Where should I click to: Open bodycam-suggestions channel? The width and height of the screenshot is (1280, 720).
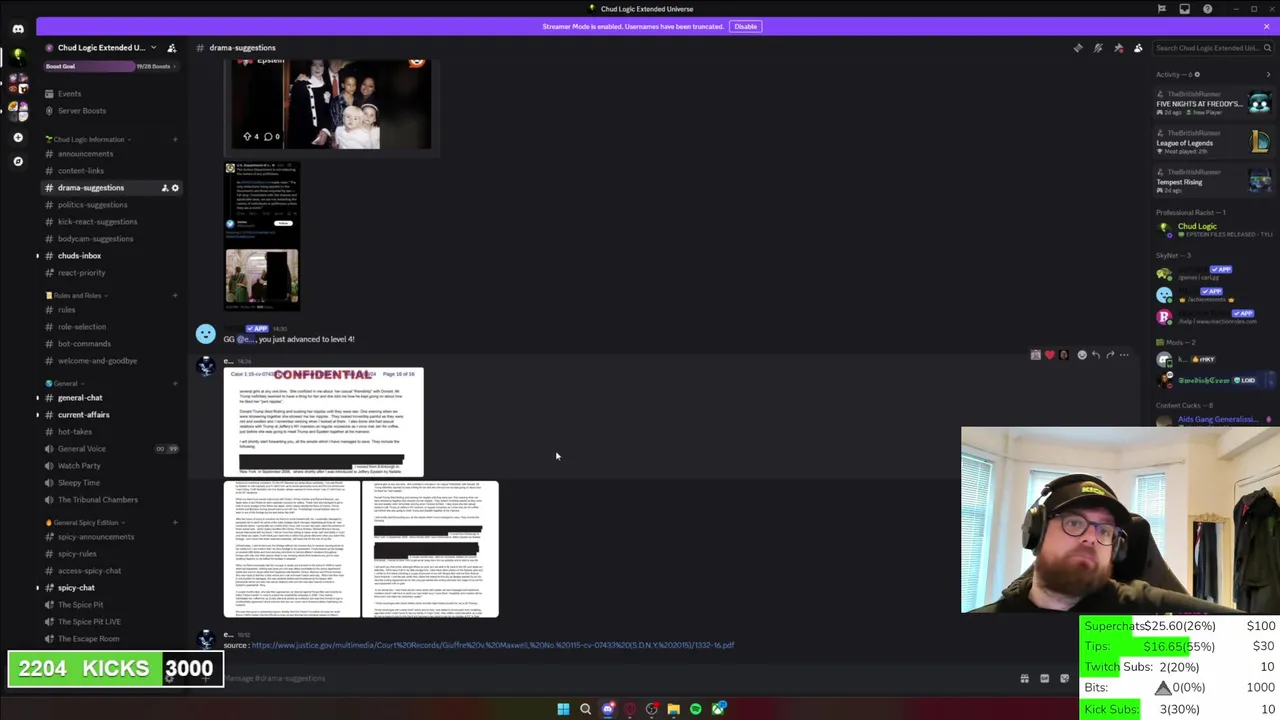point(110,239)
